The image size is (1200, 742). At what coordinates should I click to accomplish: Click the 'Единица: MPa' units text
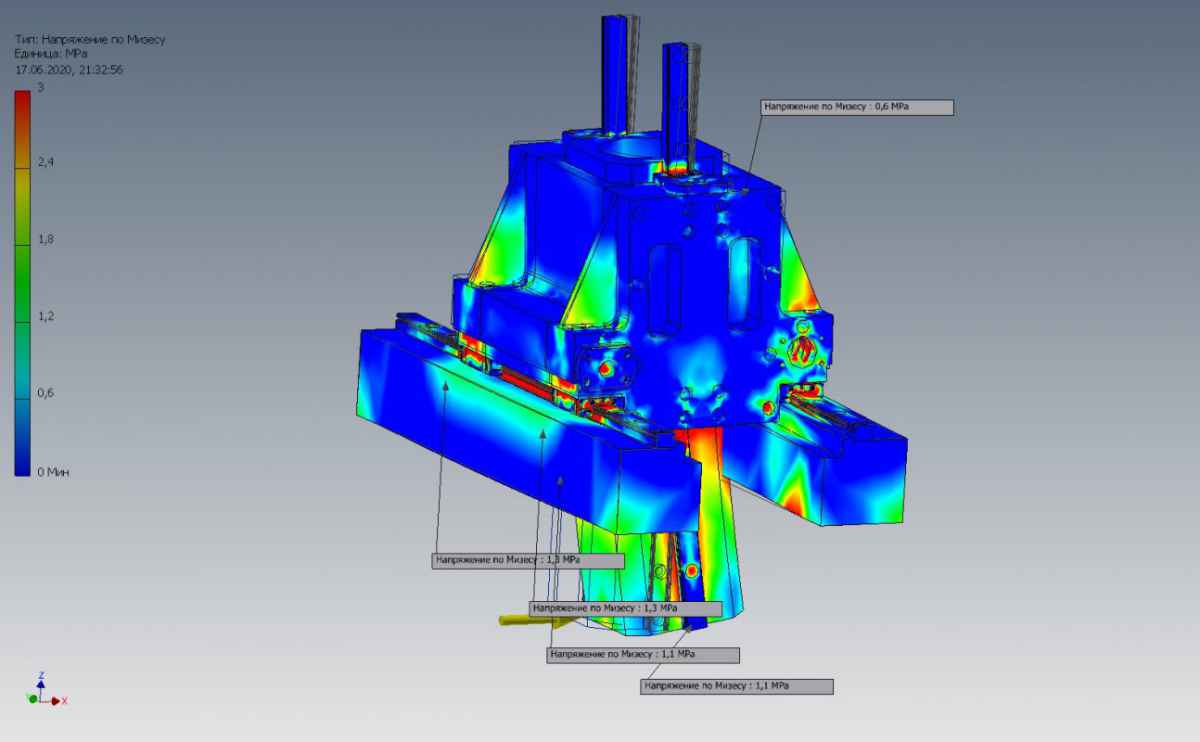tap(51, 52)
